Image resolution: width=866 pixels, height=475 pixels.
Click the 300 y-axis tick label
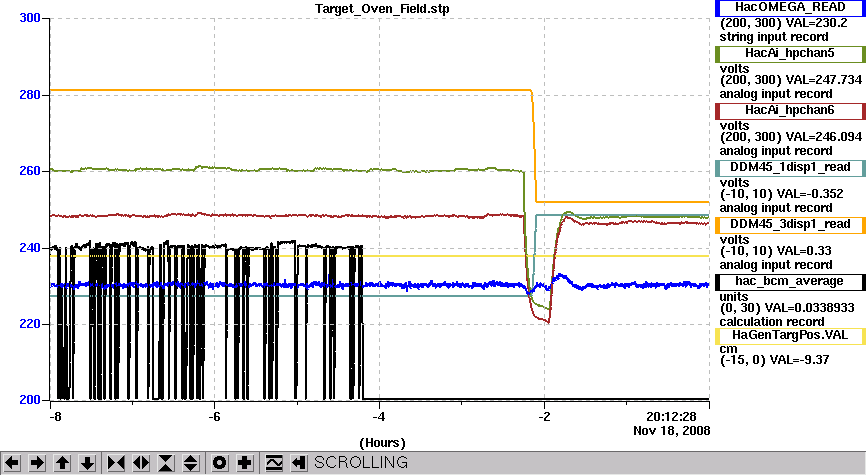tap(30, 18)
